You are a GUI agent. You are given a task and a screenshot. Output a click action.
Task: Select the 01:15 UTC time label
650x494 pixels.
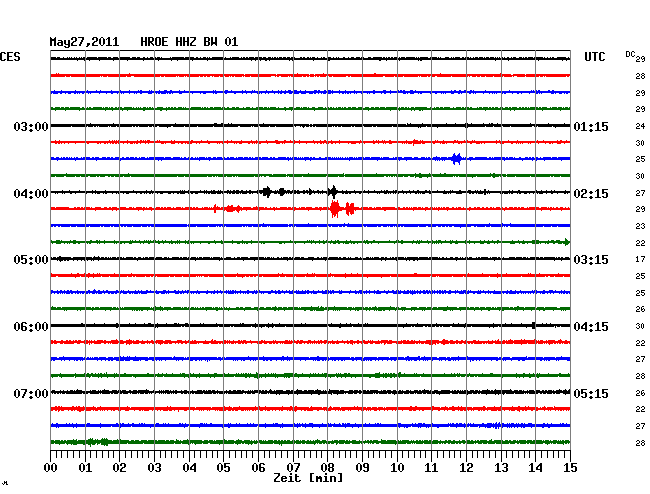(x=591, y=126)
